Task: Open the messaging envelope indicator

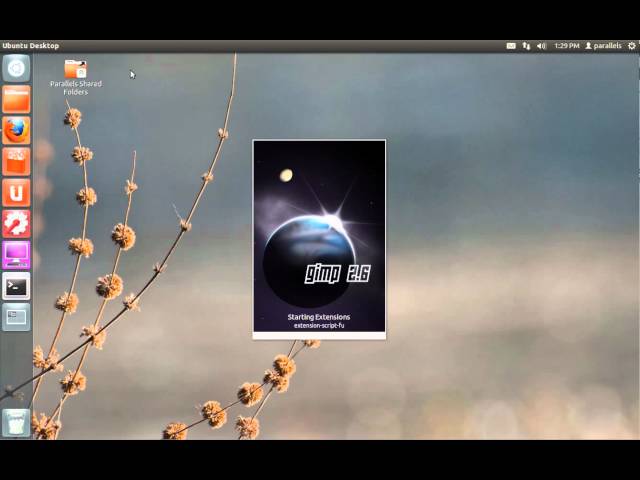Action: (x=511, y=46)
